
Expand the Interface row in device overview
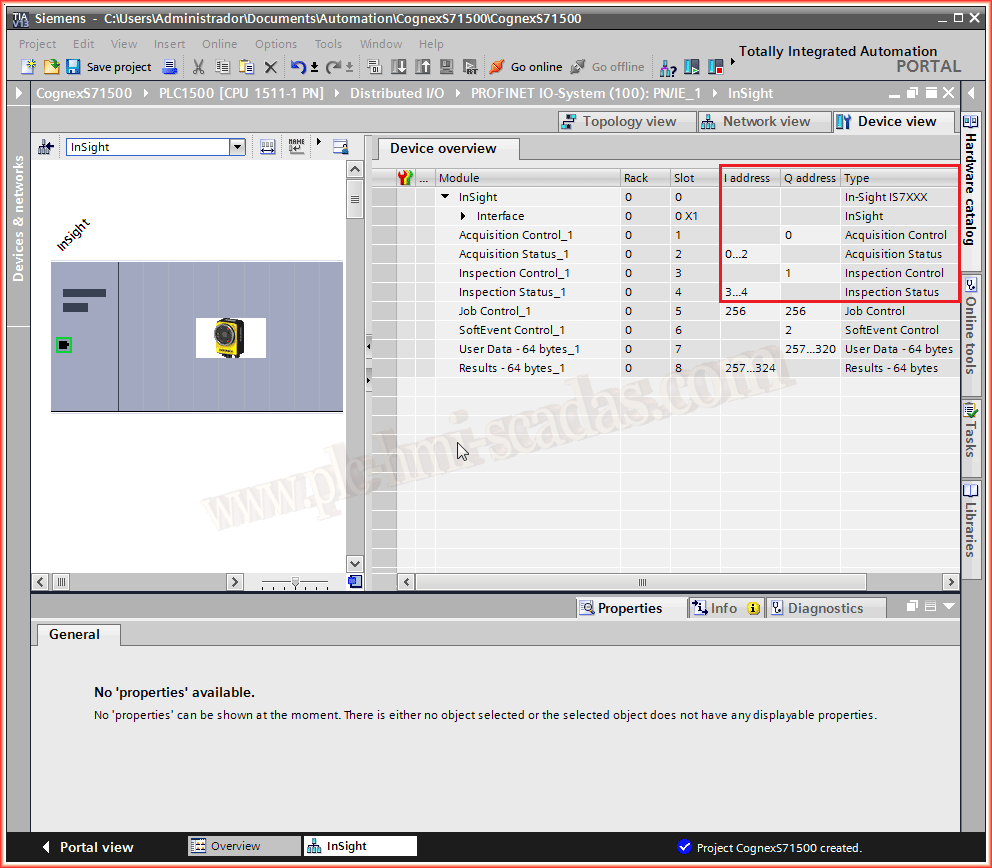pyautogui.click(x=463, y=216)
